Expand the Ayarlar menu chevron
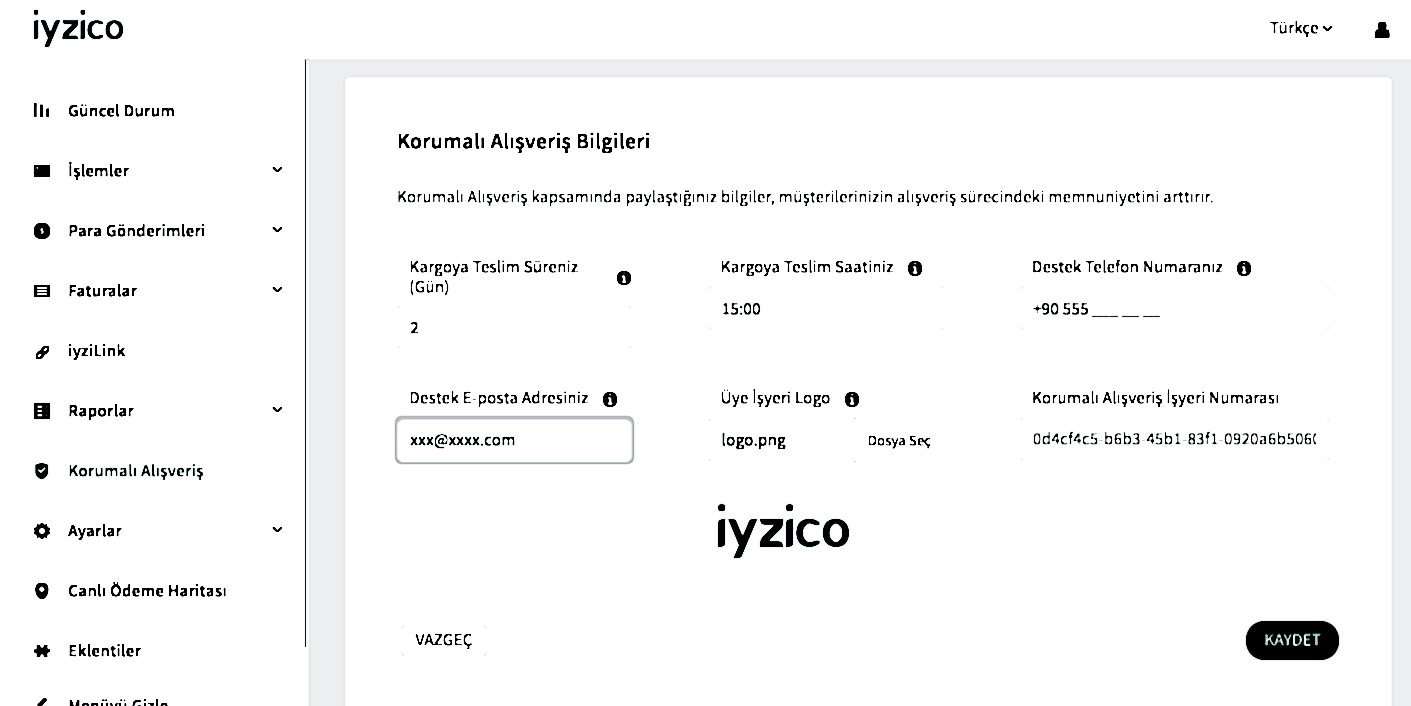 [277, 530]
